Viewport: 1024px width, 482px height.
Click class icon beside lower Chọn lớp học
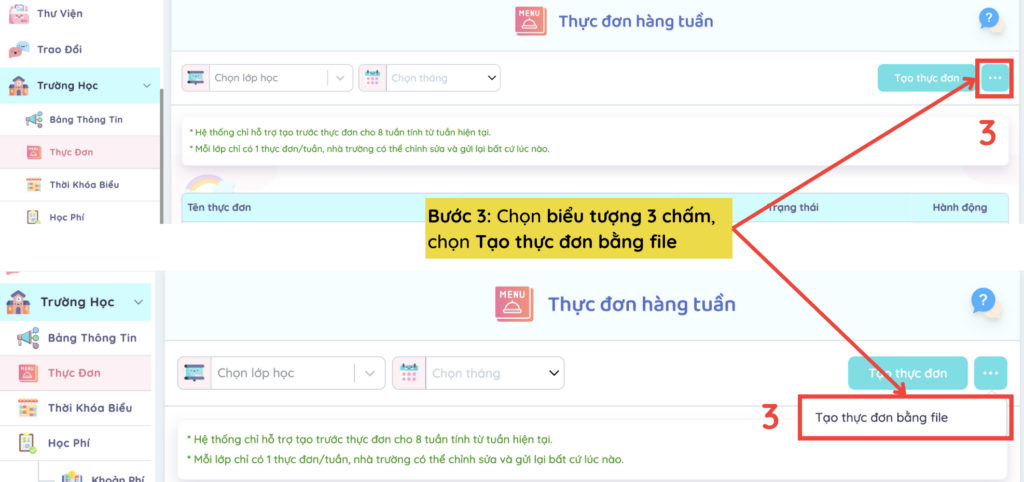point(194,373)
